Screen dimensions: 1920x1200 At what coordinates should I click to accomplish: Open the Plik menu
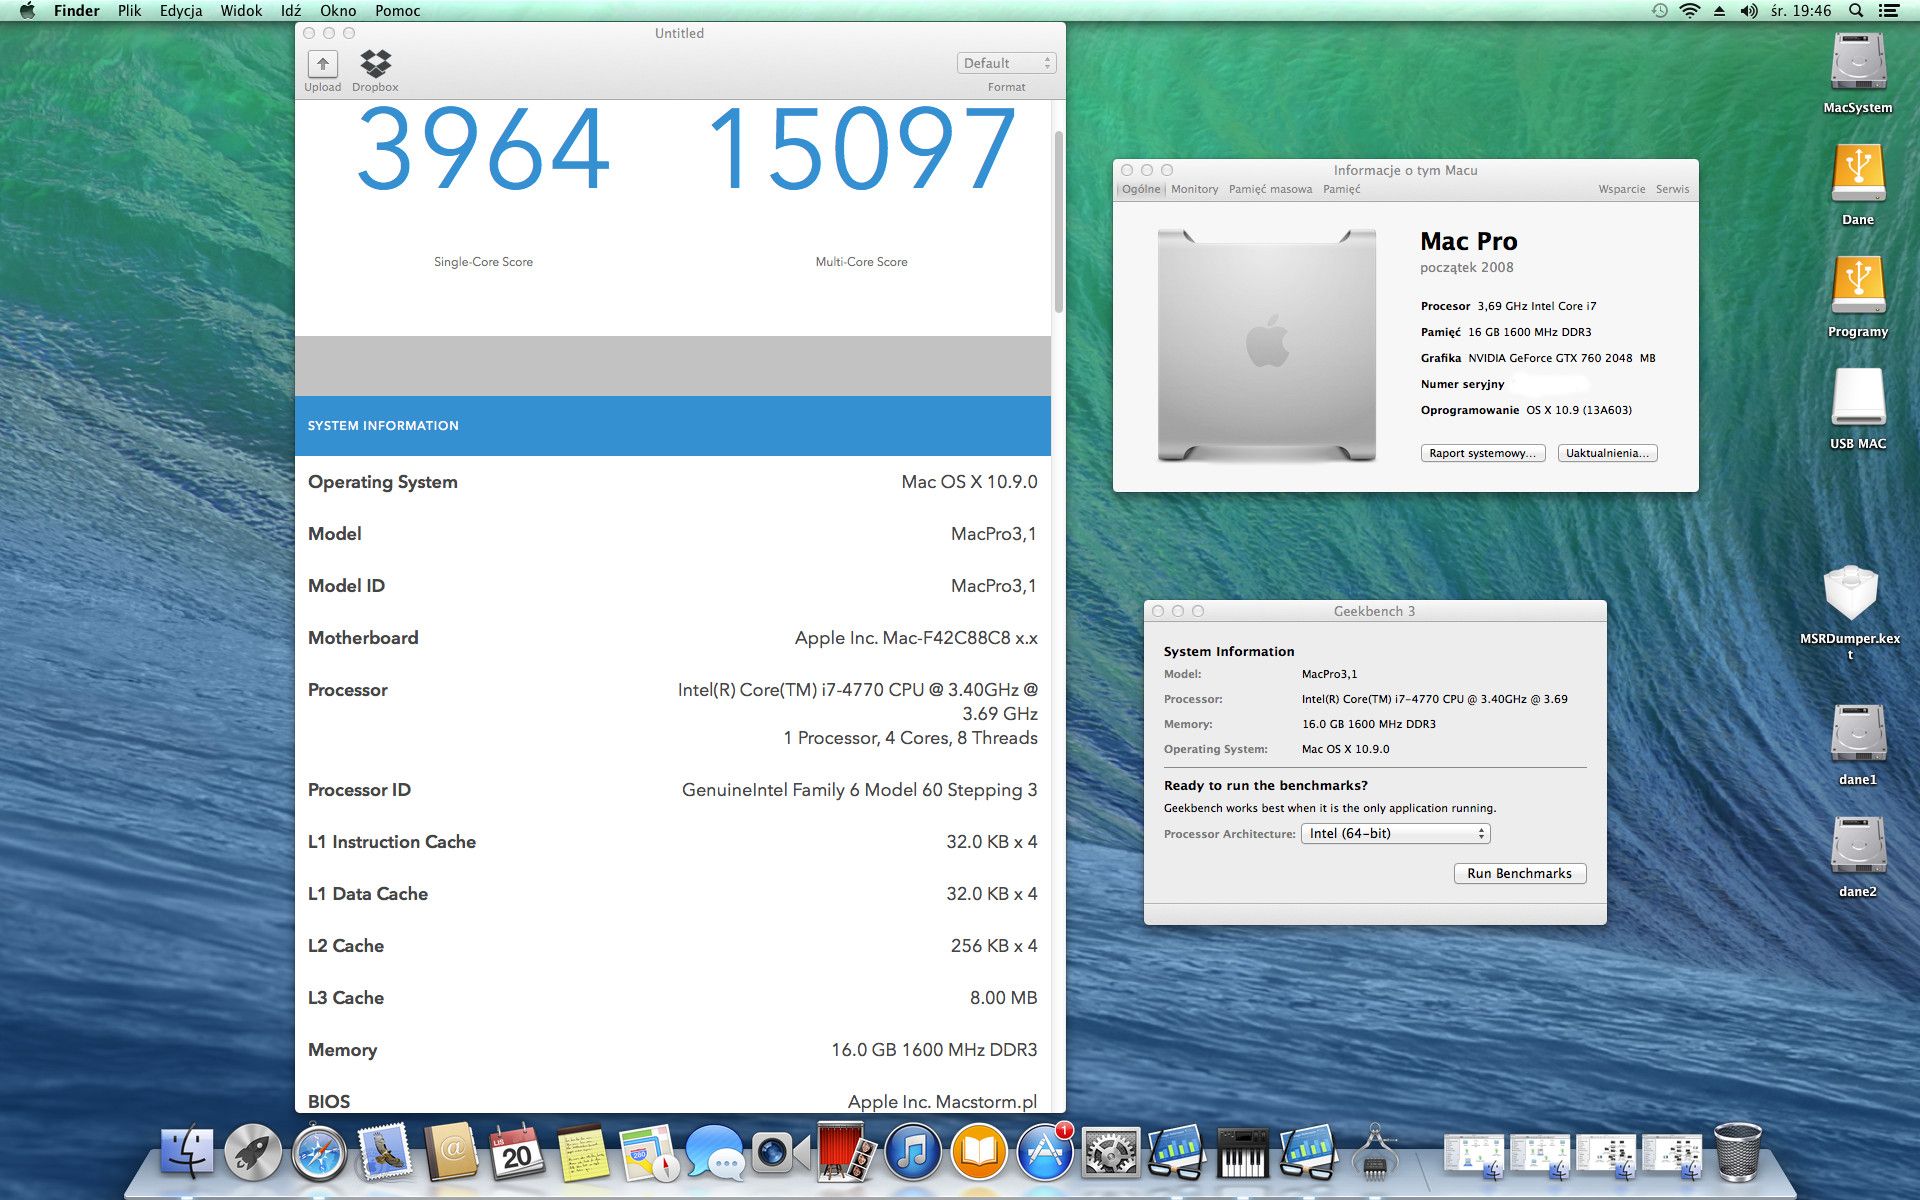coord(129,11)
